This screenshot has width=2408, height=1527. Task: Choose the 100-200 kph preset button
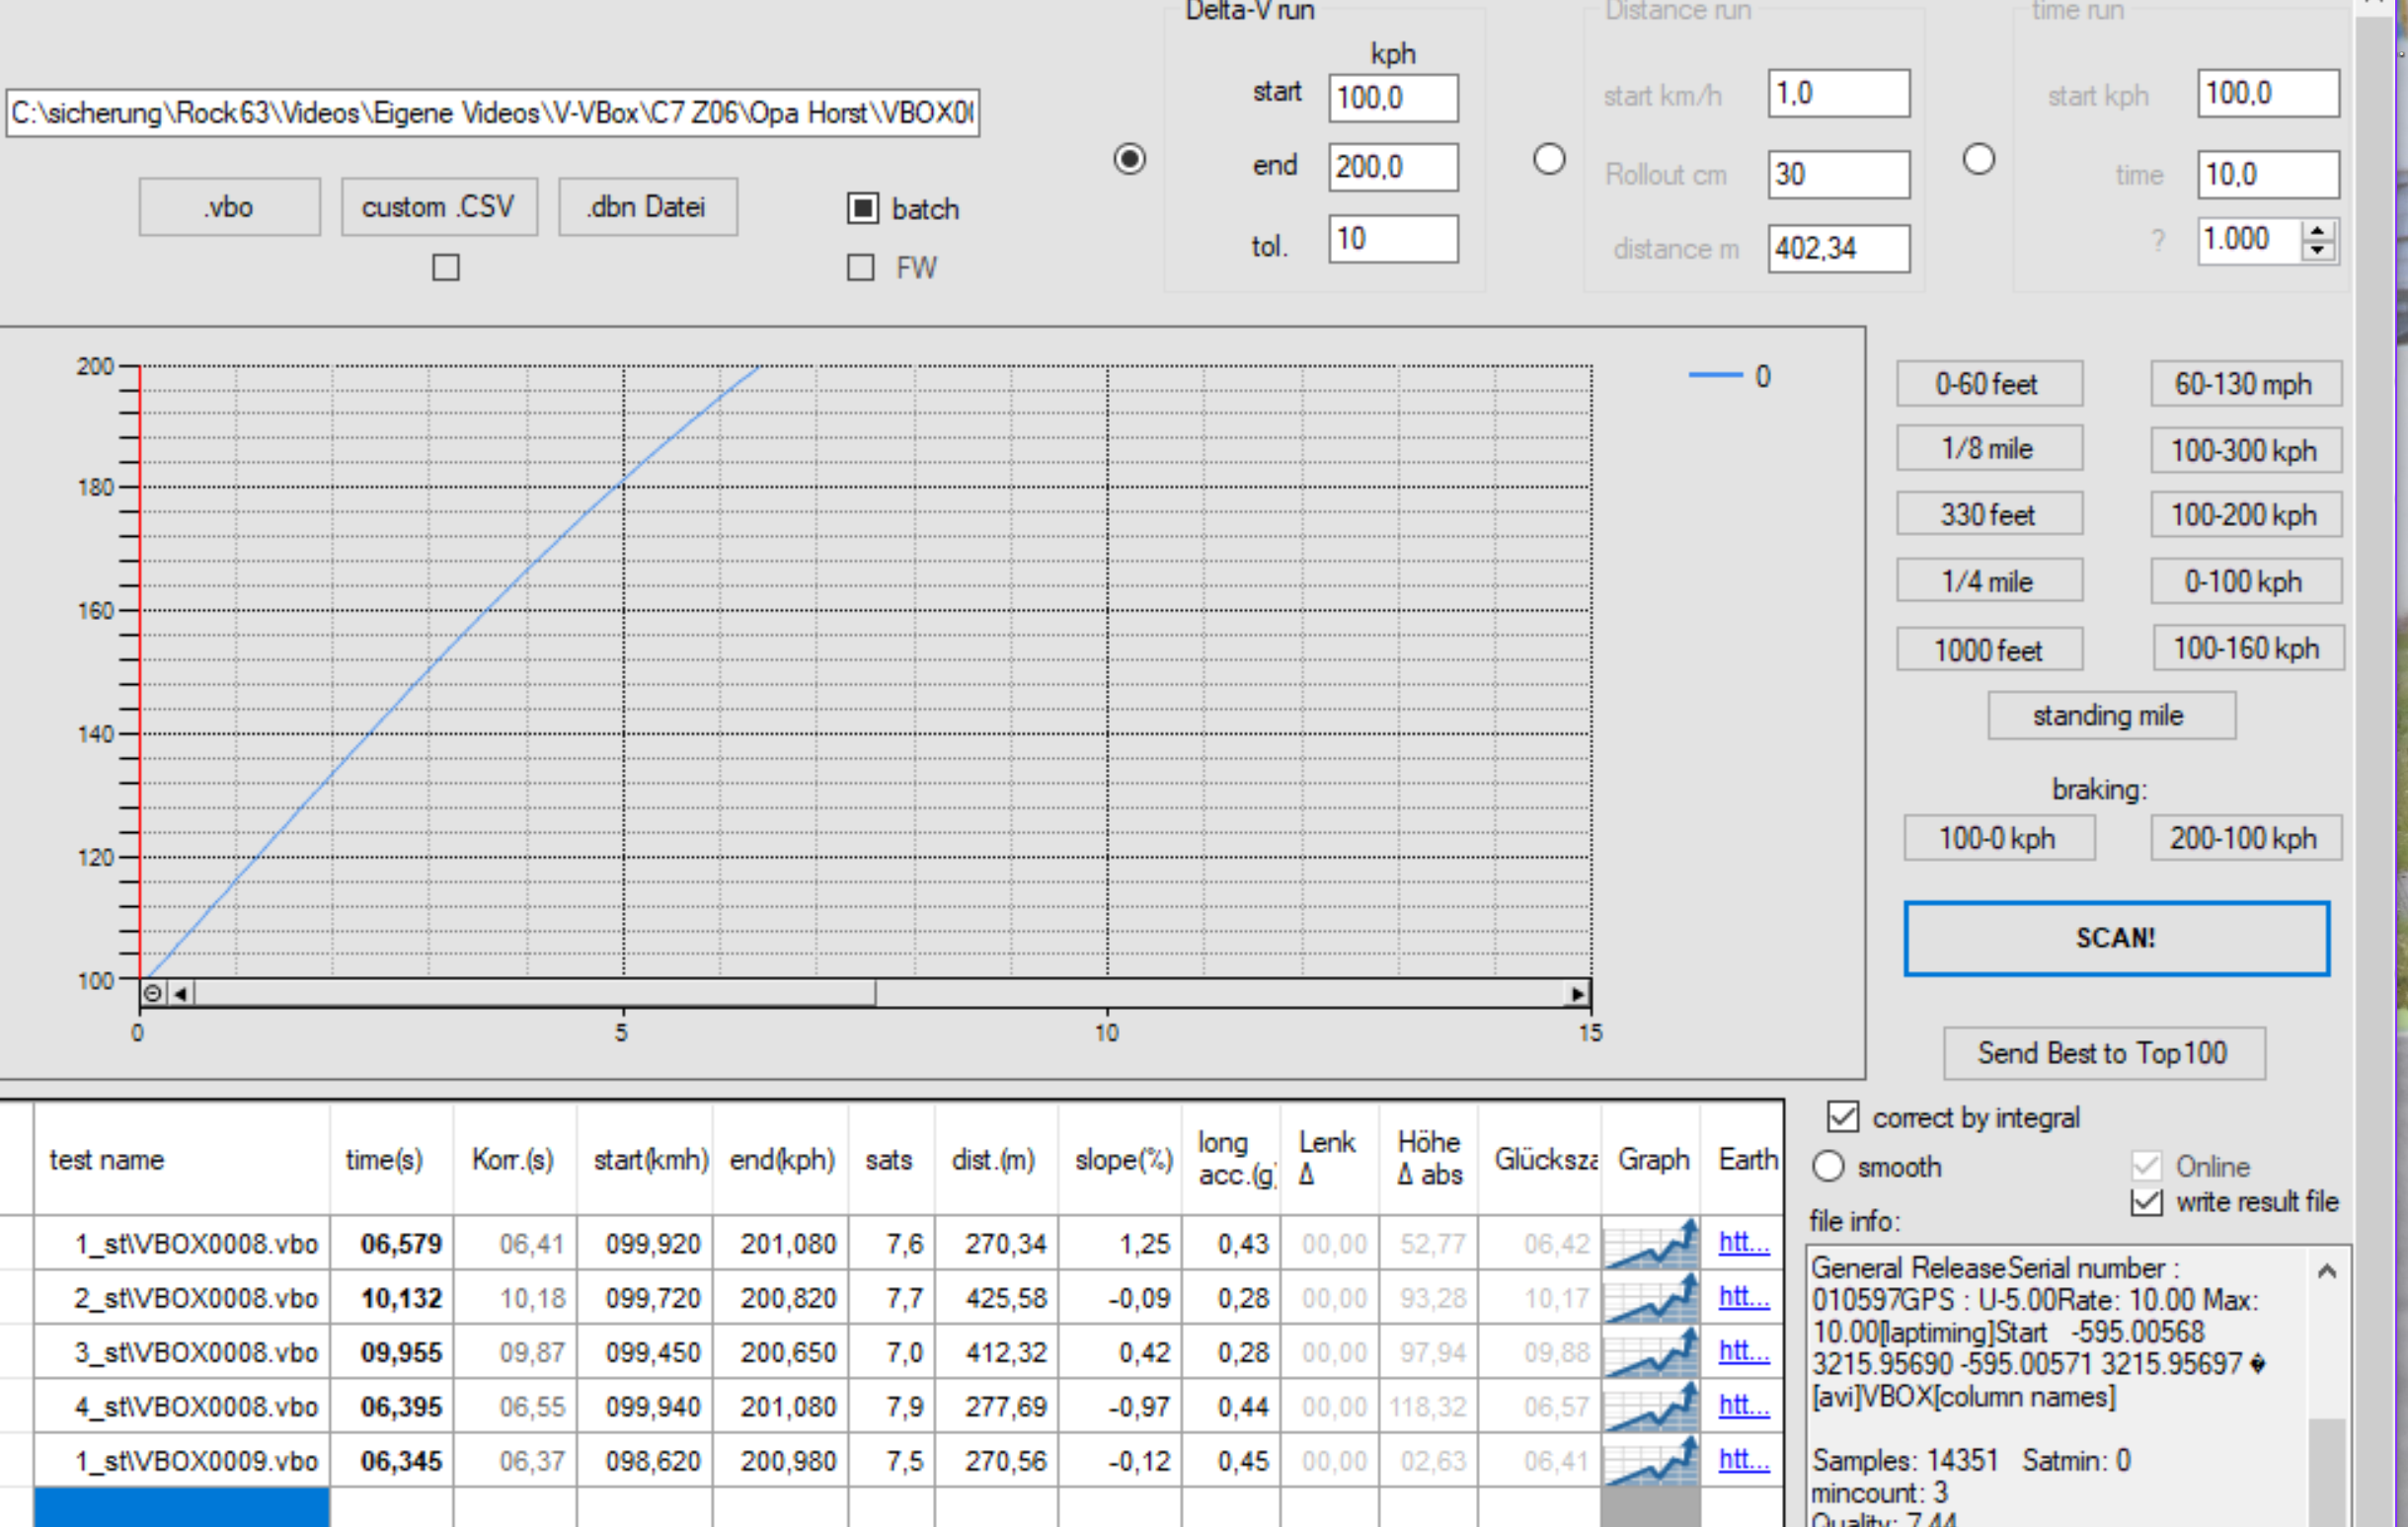[x=2244, y=515]
